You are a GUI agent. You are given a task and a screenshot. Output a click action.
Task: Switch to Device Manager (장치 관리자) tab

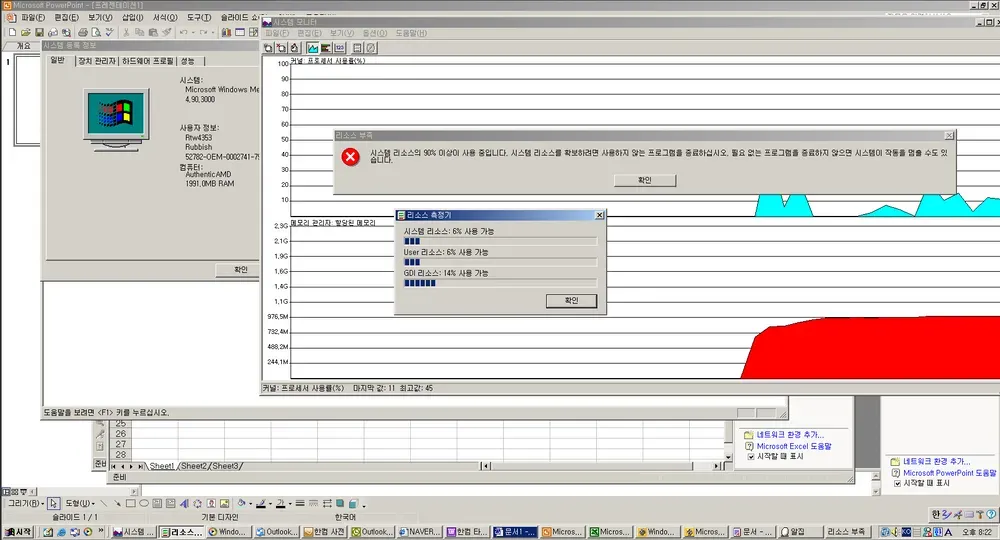point(97,61)
